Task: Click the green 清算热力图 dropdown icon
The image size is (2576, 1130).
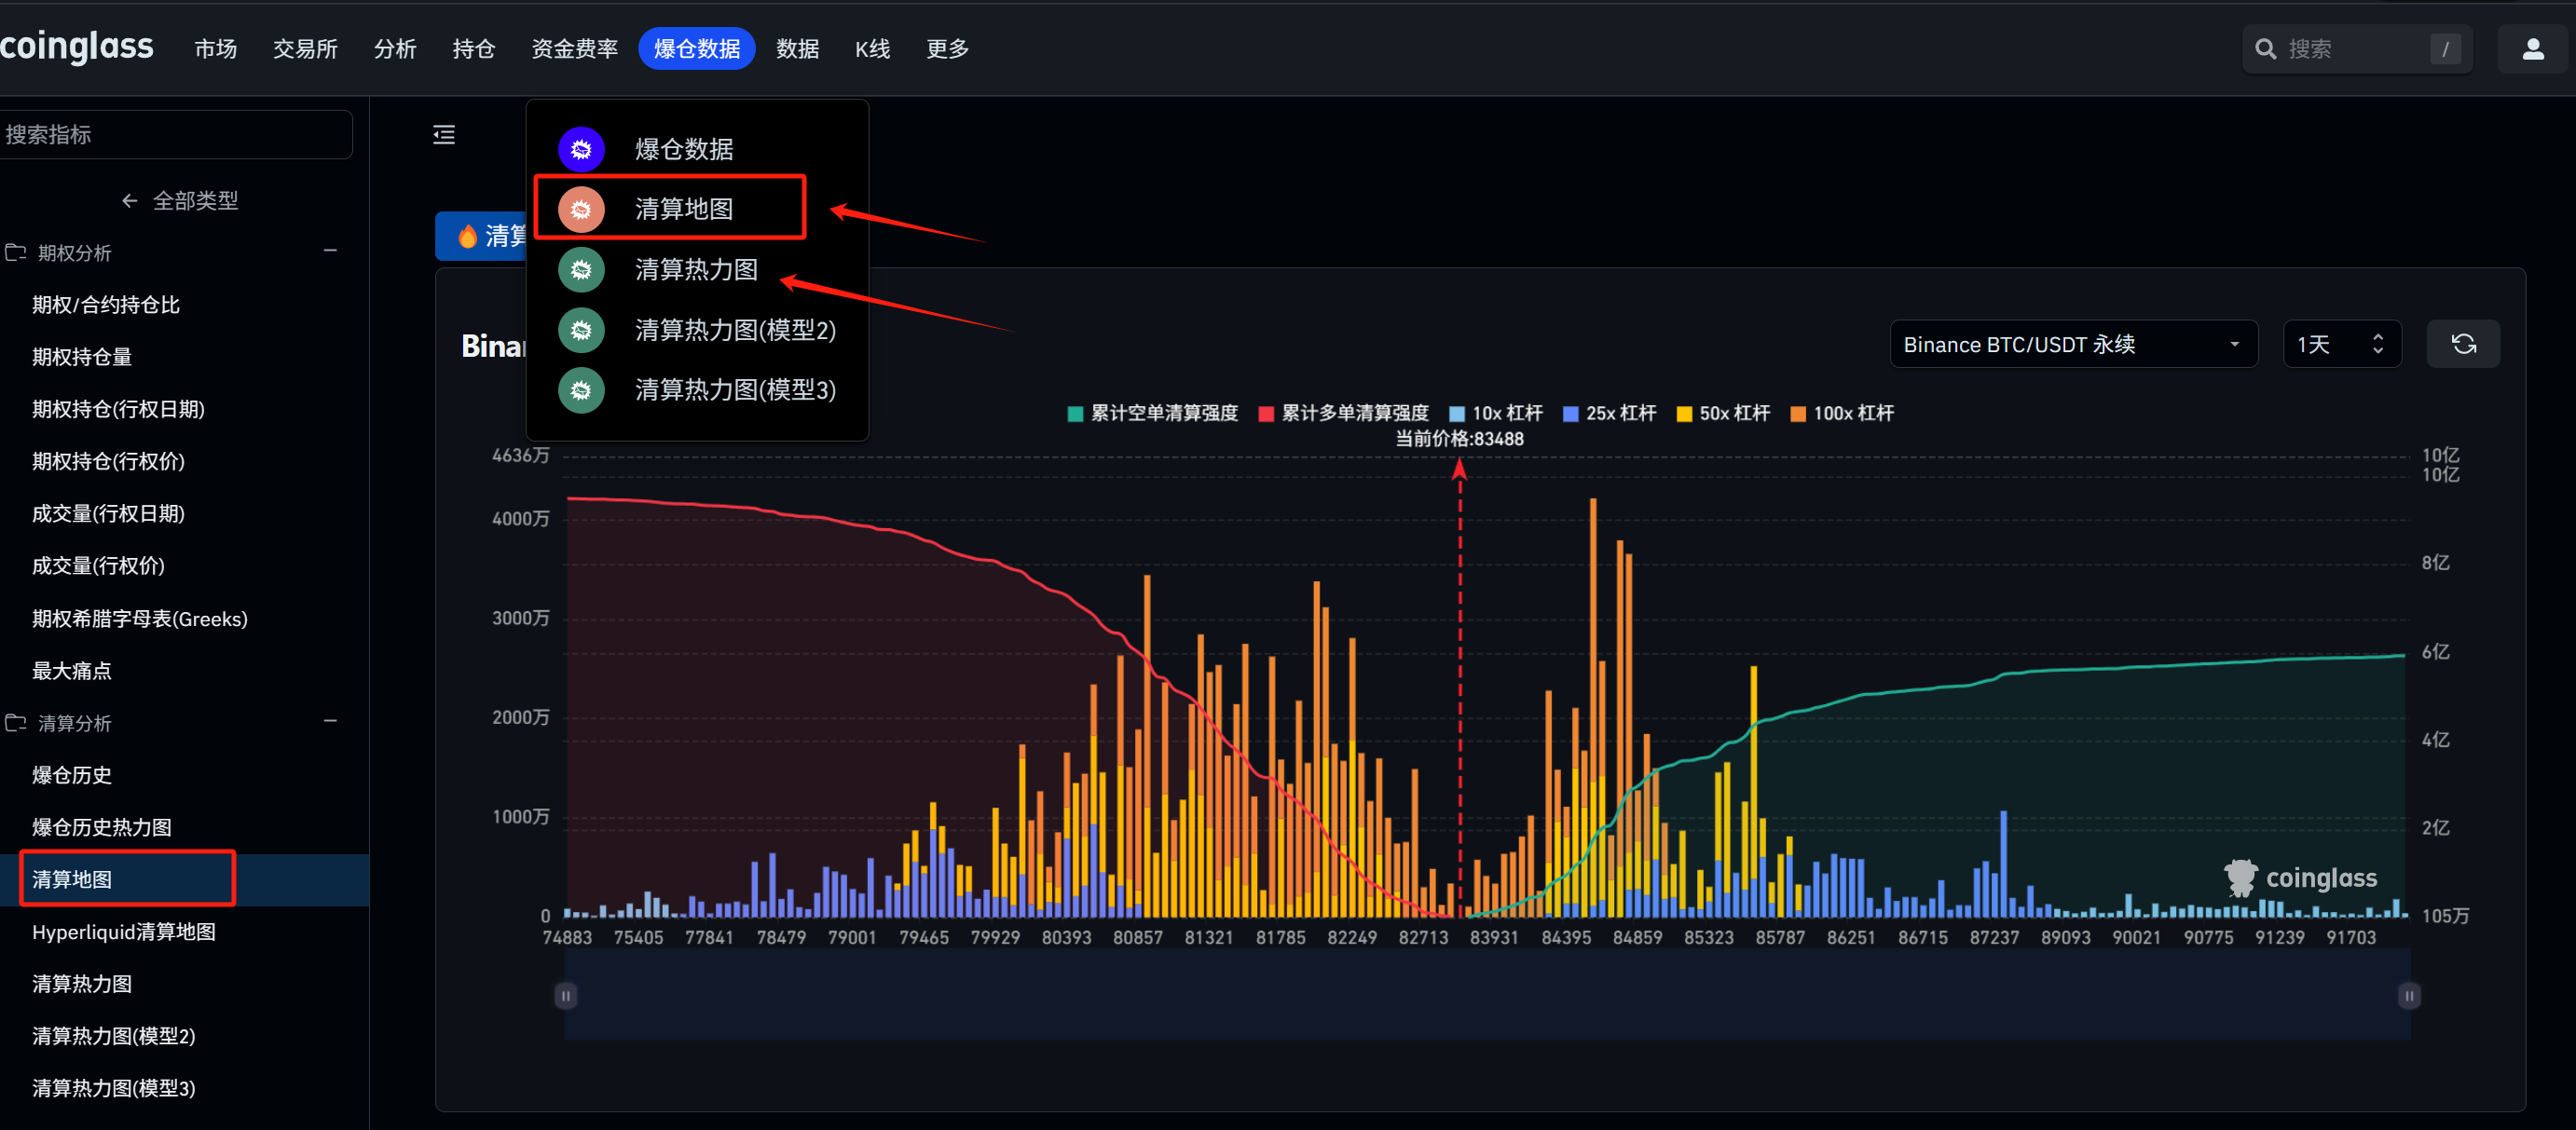Action: pyautogui.click(x=581, y=270)
